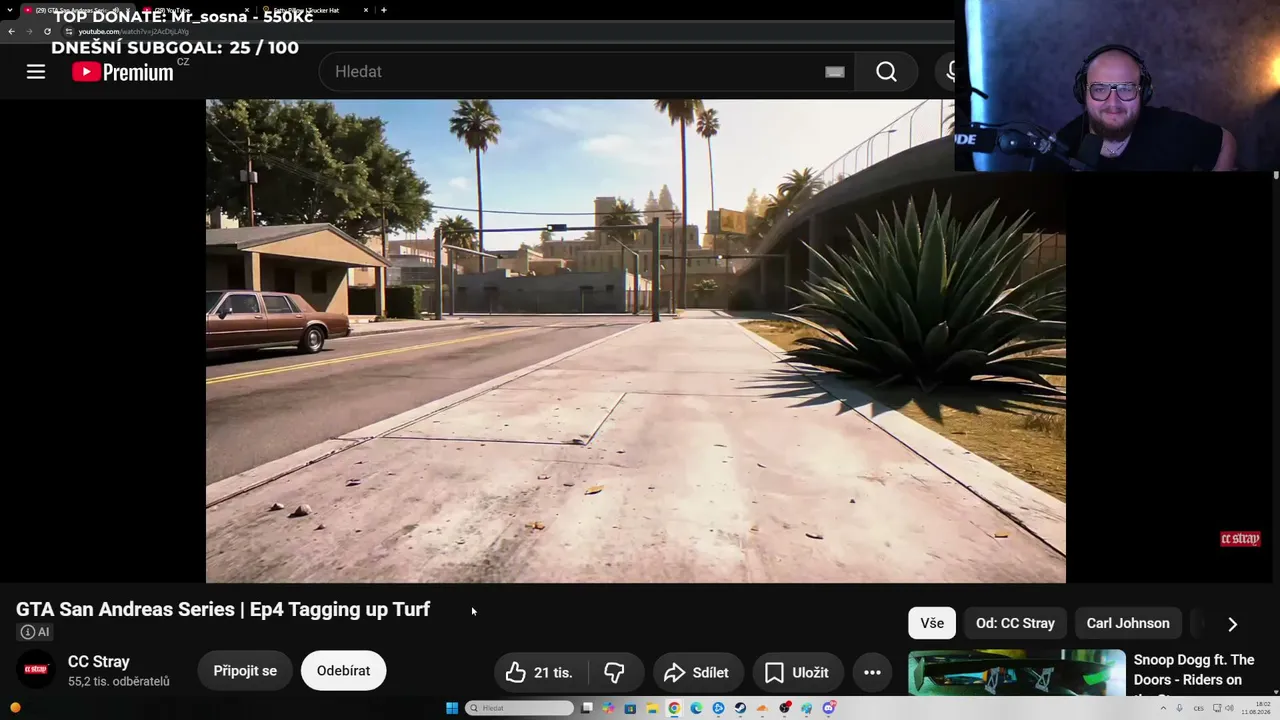
Task: Go to YouTube Premium home logo
Action: click(x=123, y=72)
